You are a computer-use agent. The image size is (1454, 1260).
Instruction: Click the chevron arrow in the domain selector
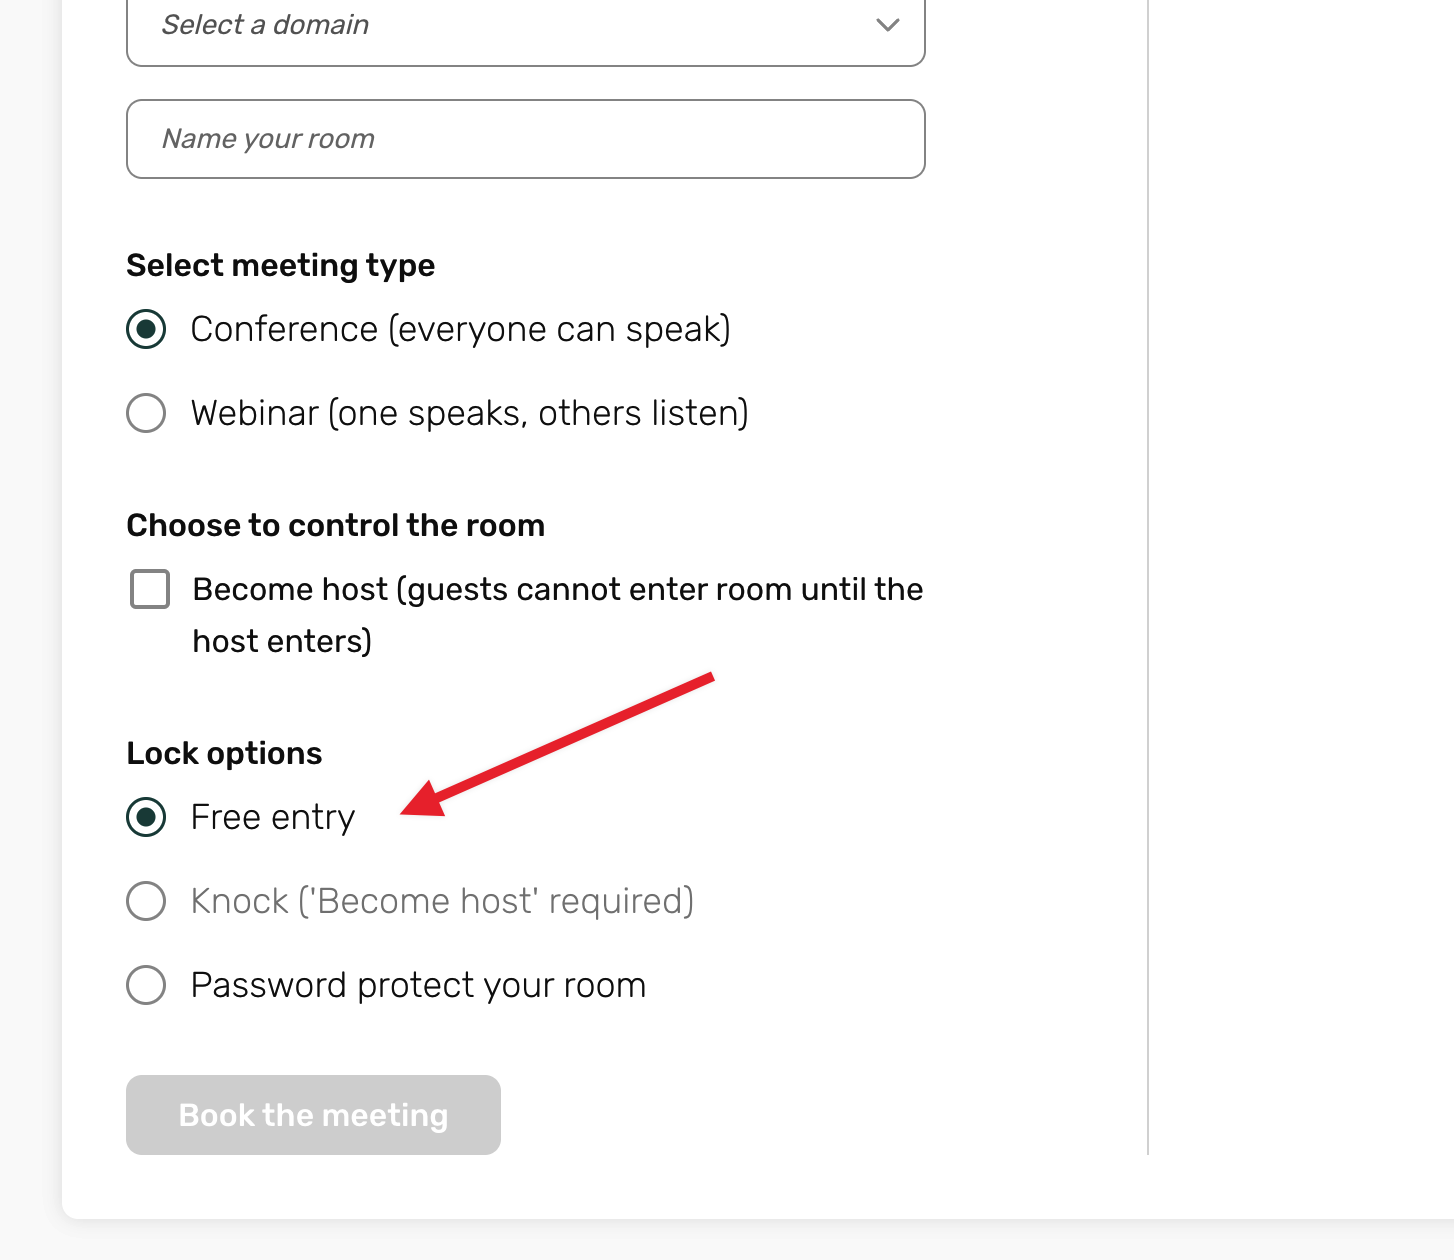pos(887,25)
